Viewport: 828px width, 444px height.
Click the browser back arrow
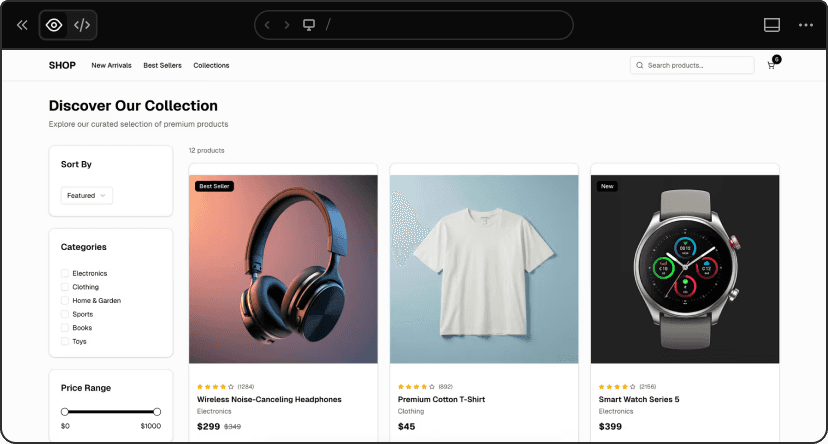coord(268,25)
